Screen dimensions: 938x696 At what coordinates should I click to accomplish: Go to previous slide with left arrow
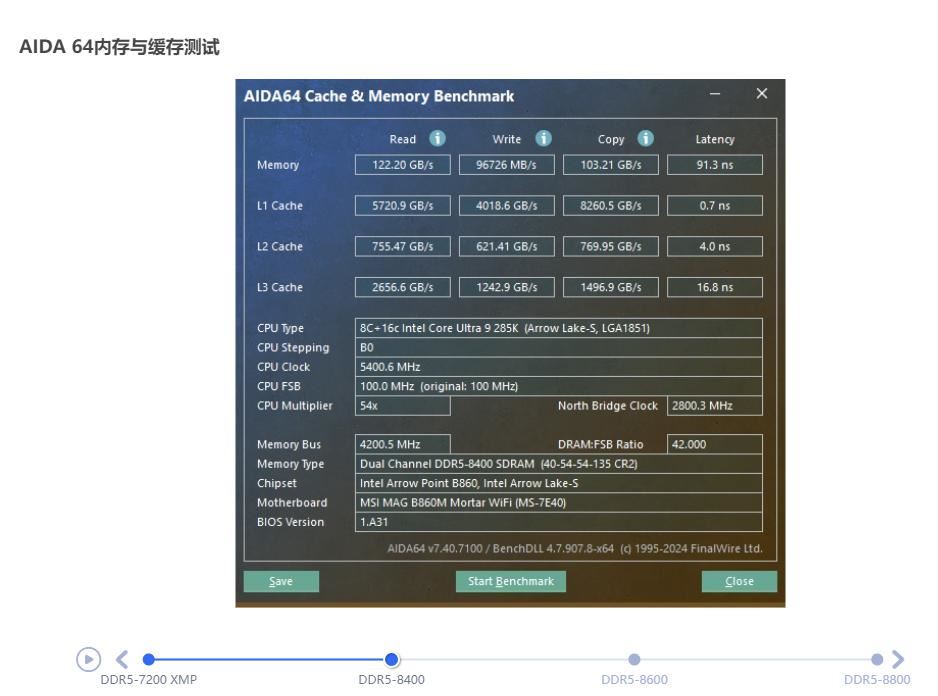[121, 659]
